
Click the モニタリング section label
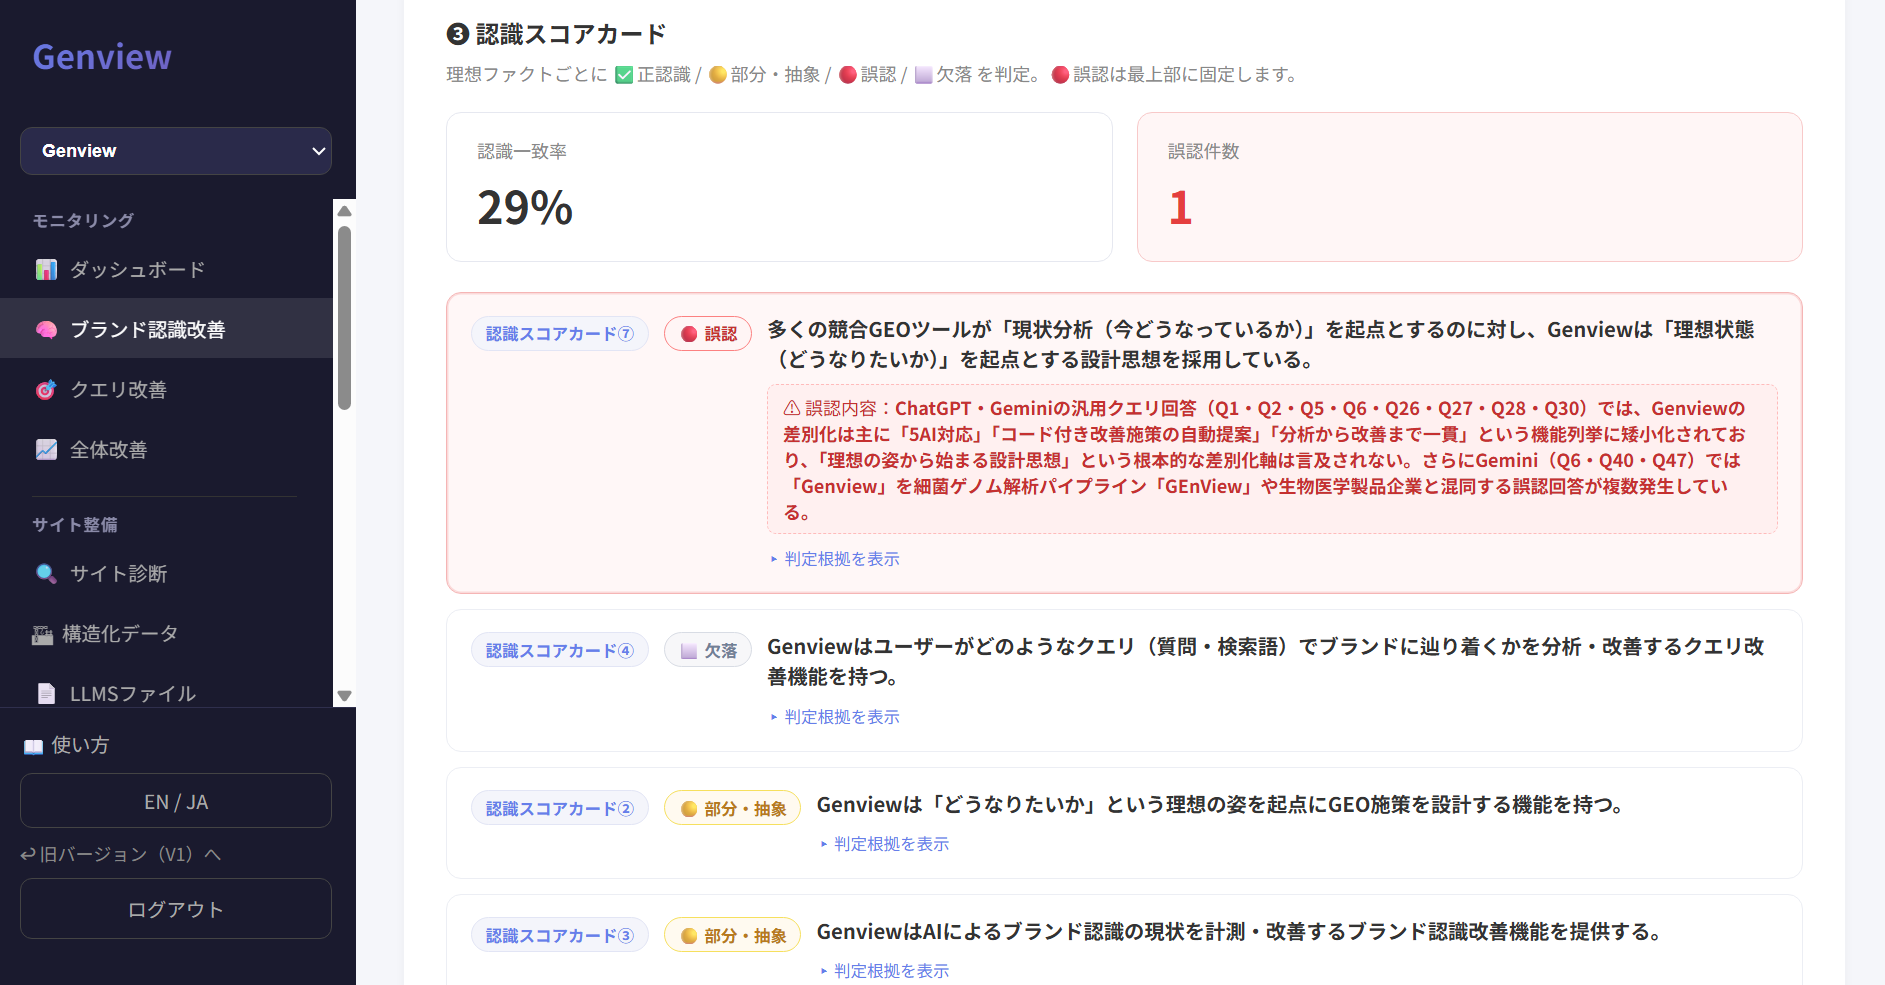(83, 221)
